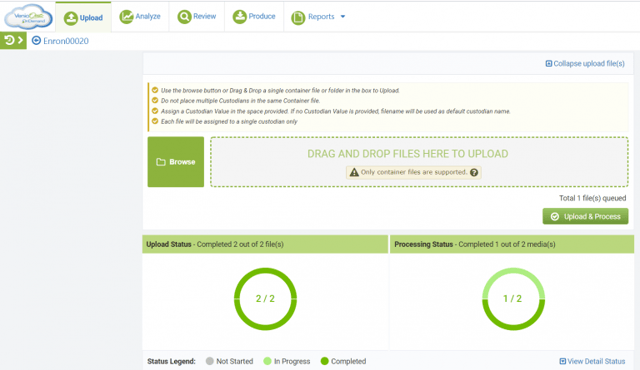Click the Not Started gray legend dot
The image size is (640, 370).
coord(210,361)
